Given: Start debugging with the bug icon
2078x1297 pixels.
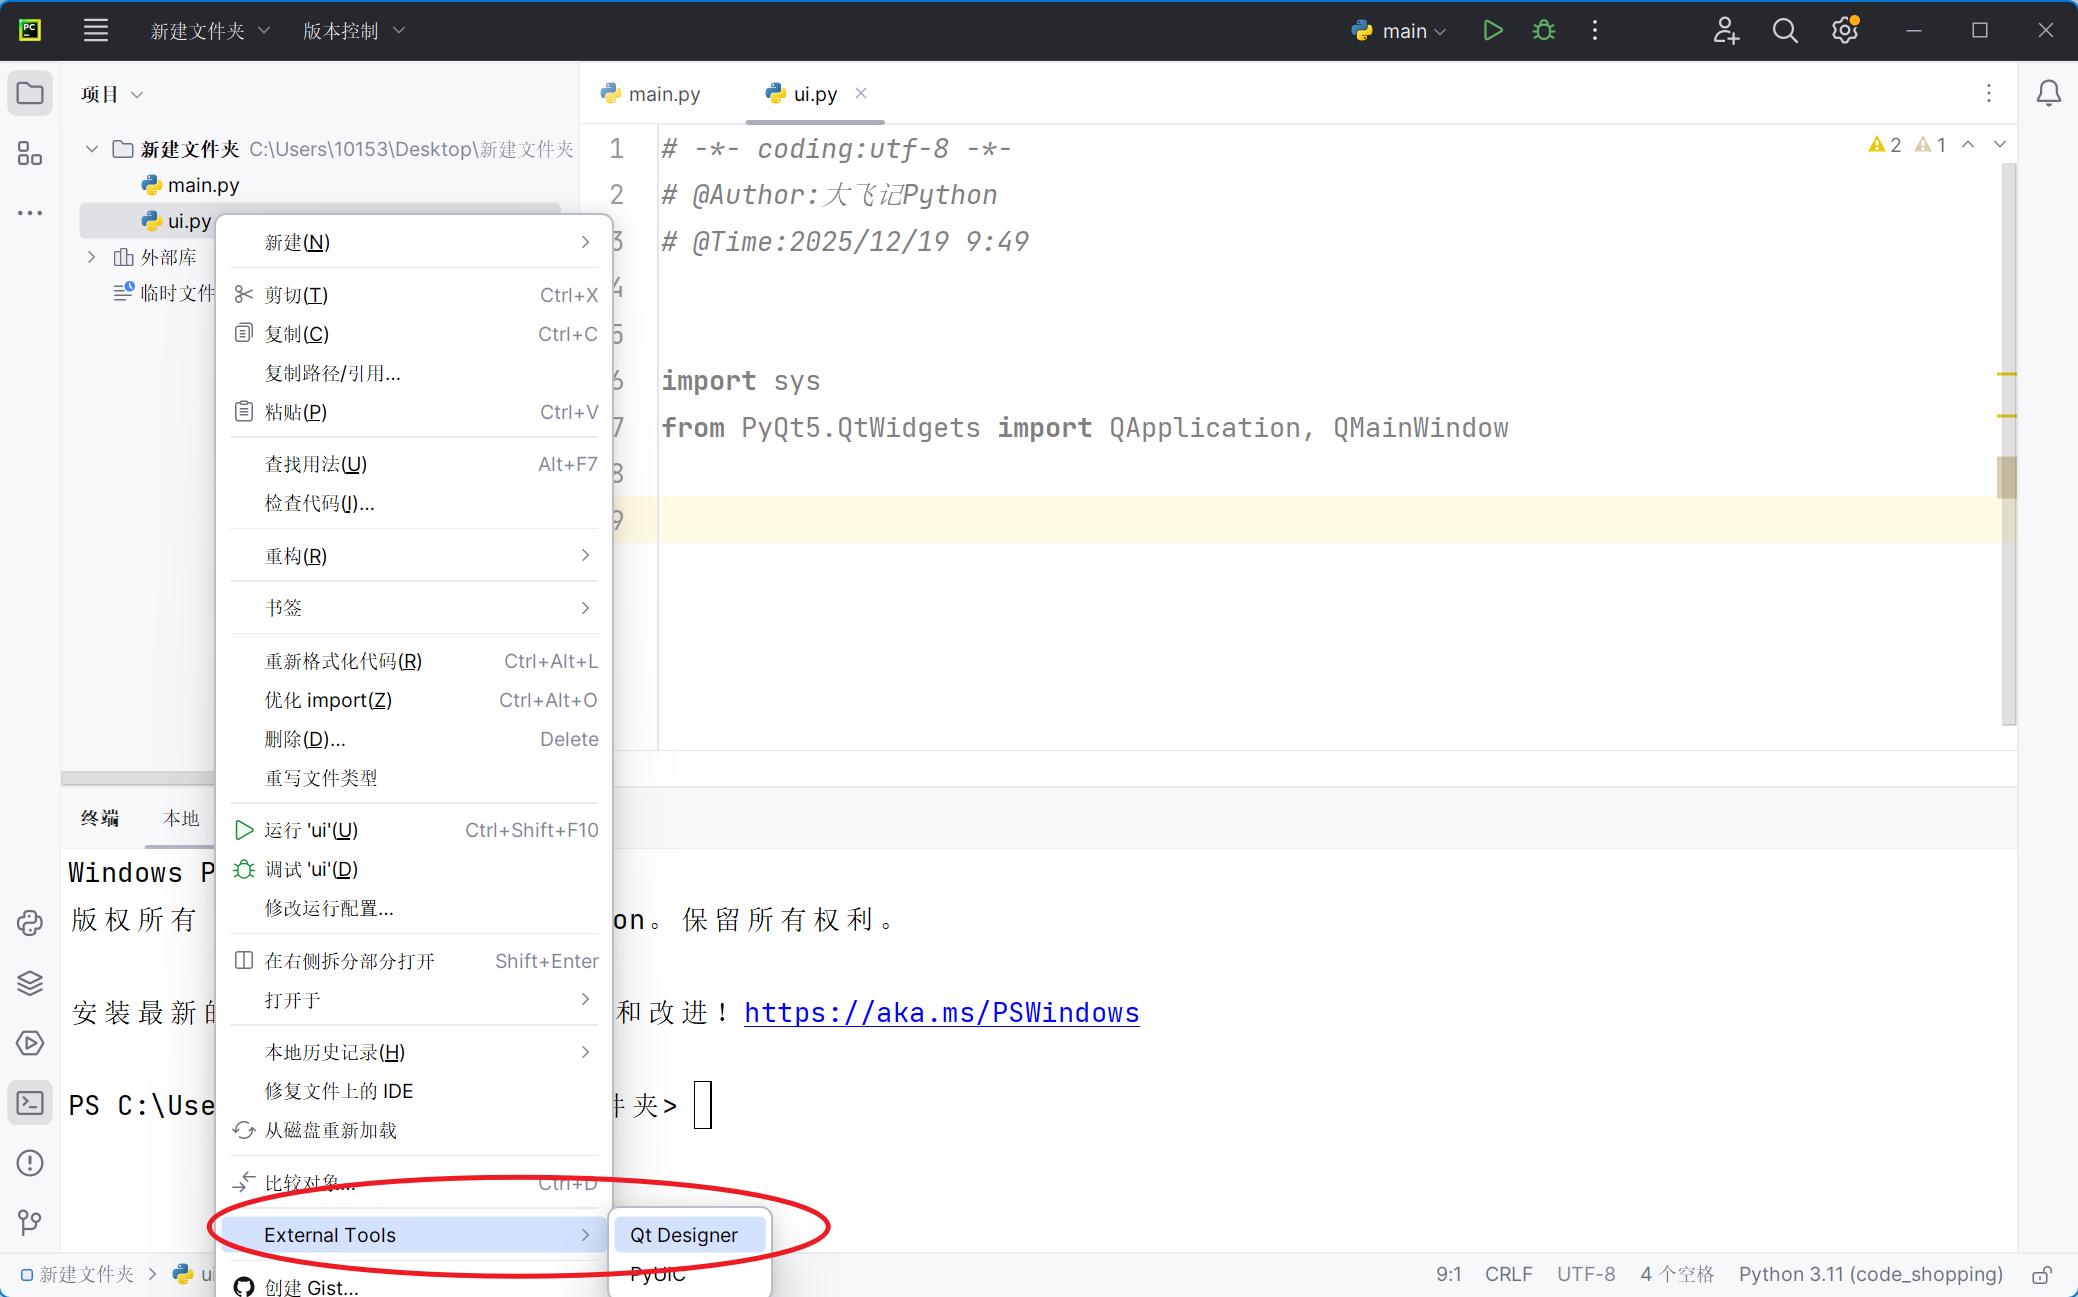Looking at the screenshot, I should coord(1543,30).
